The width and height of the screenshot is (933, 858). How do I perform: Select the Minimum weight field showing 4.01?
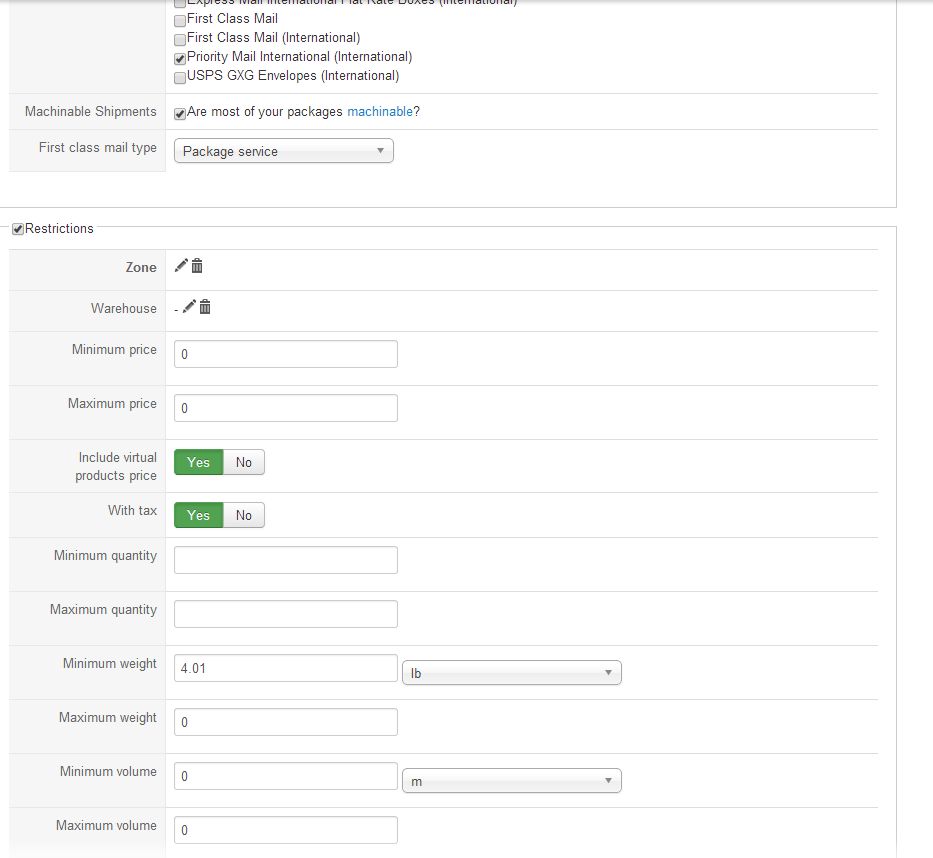point(286,668)
